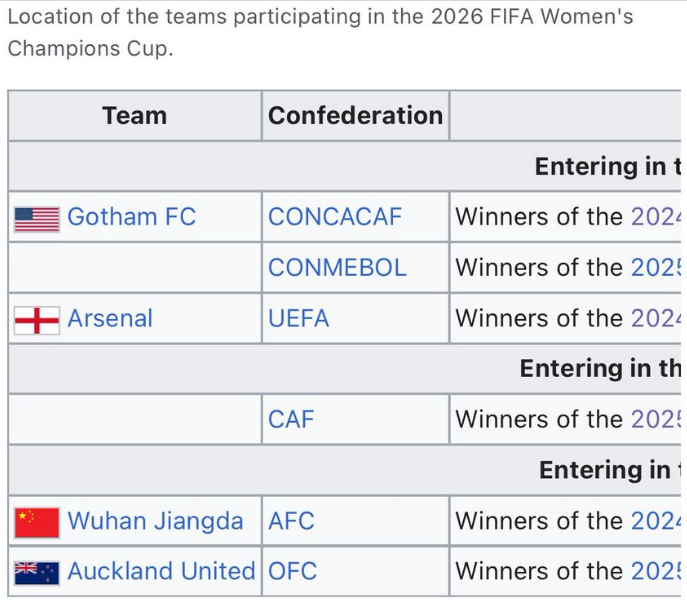Open the Gotham FC team link

coord(131,217)
